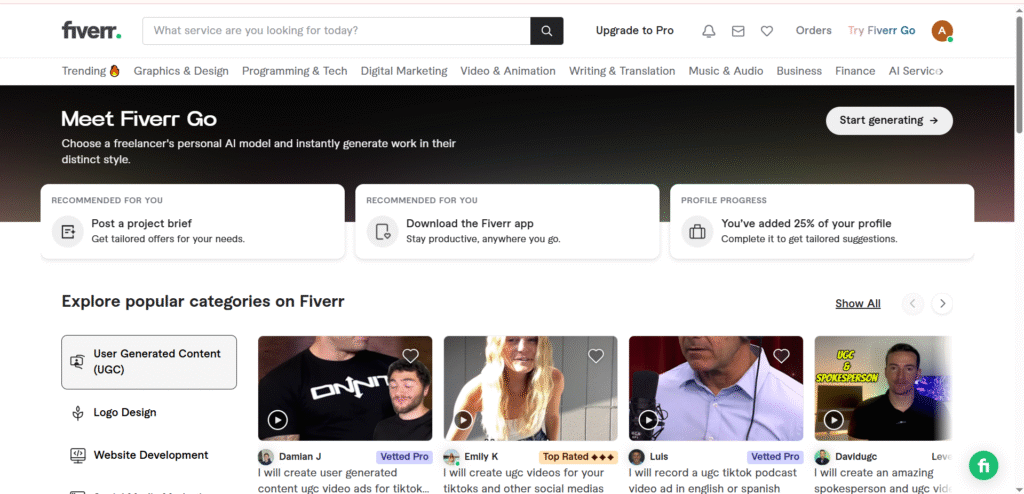
Task: Open the user avatar menu
Action: click(942, 31)
